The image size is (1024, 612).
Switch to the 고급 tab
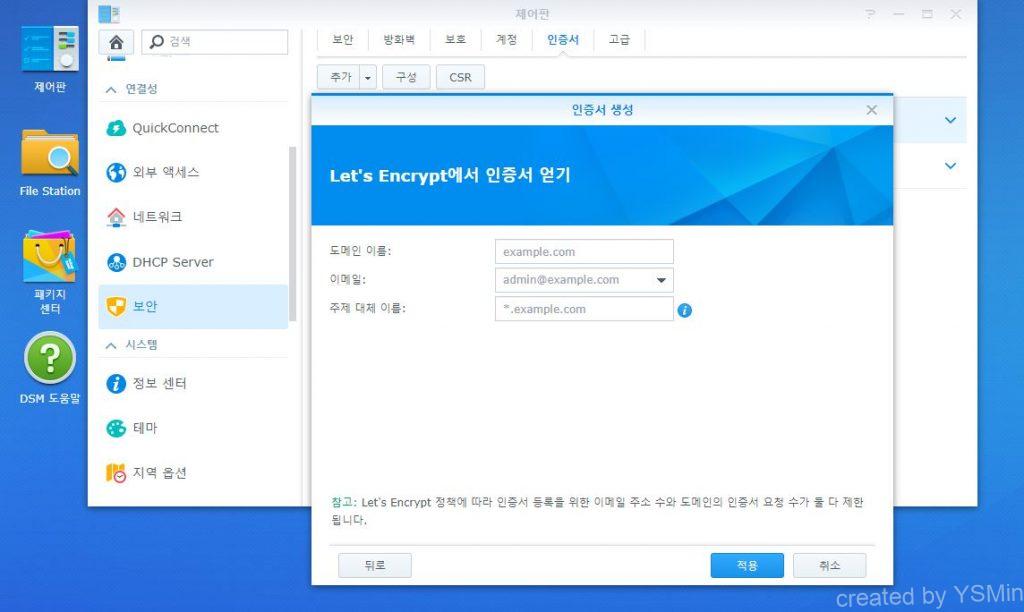click(619, 40)
